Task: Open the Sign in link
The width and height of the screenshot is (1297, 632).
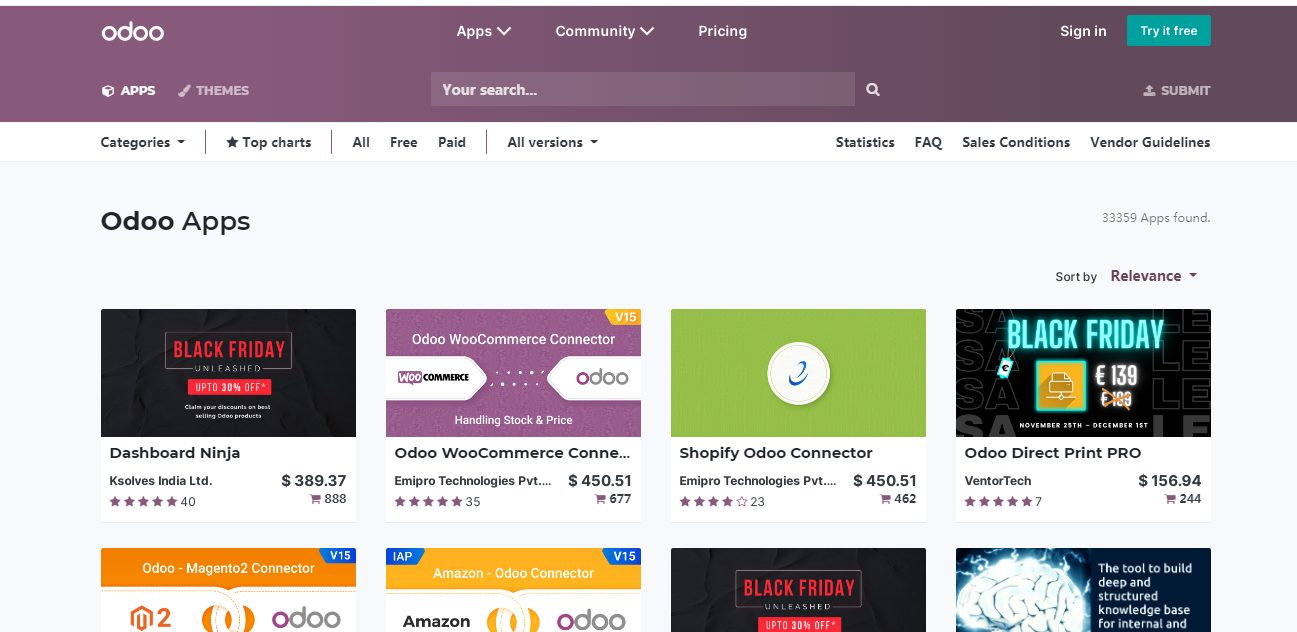Action: tap(1083, 31)
